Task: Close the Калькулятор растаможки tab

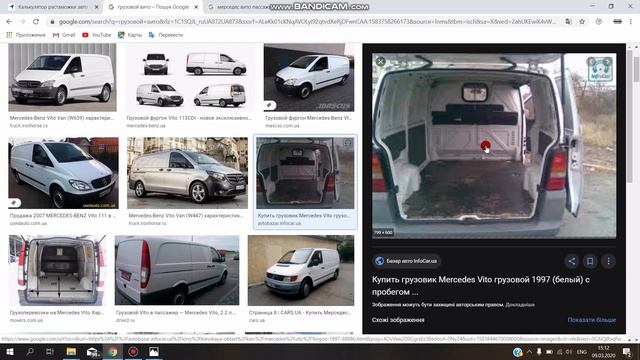Action: (97, 7)
